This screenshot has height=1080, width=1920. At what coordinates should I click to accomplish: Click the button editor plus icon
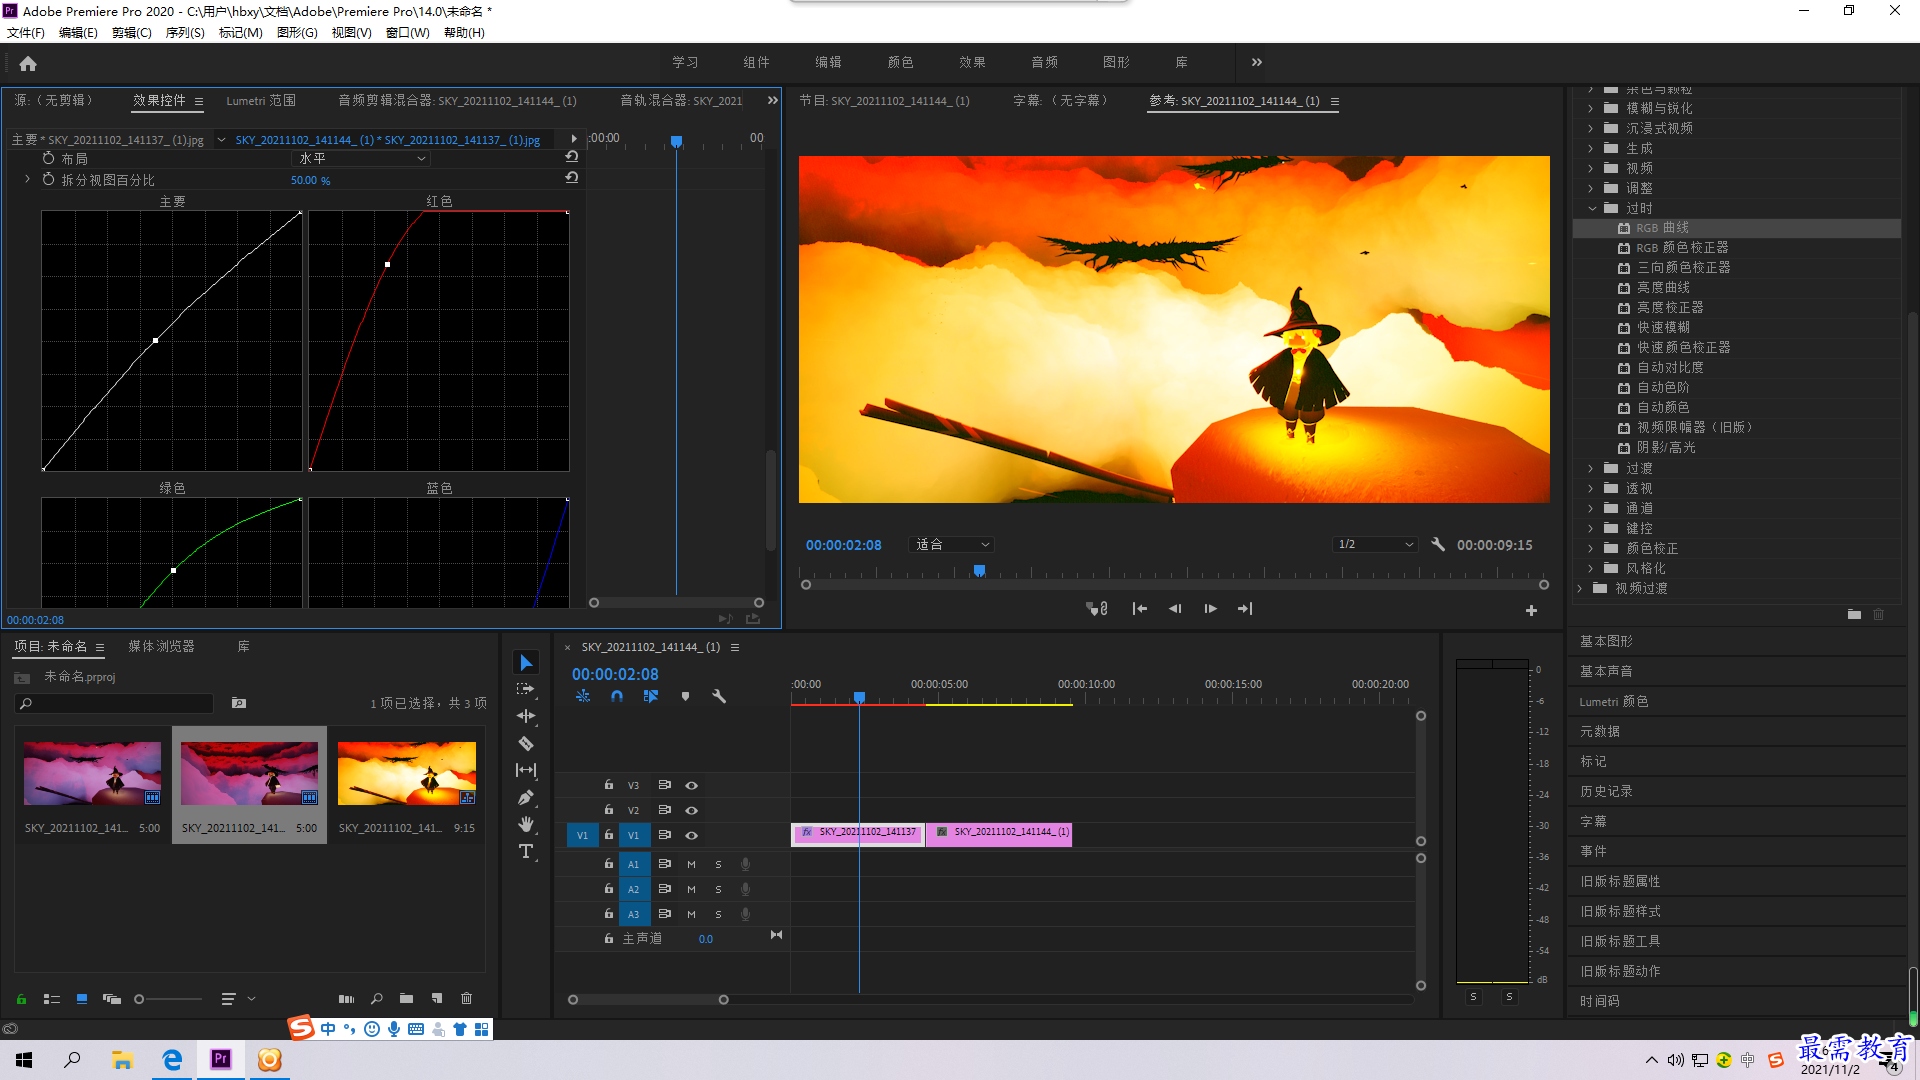(1531, 610)
